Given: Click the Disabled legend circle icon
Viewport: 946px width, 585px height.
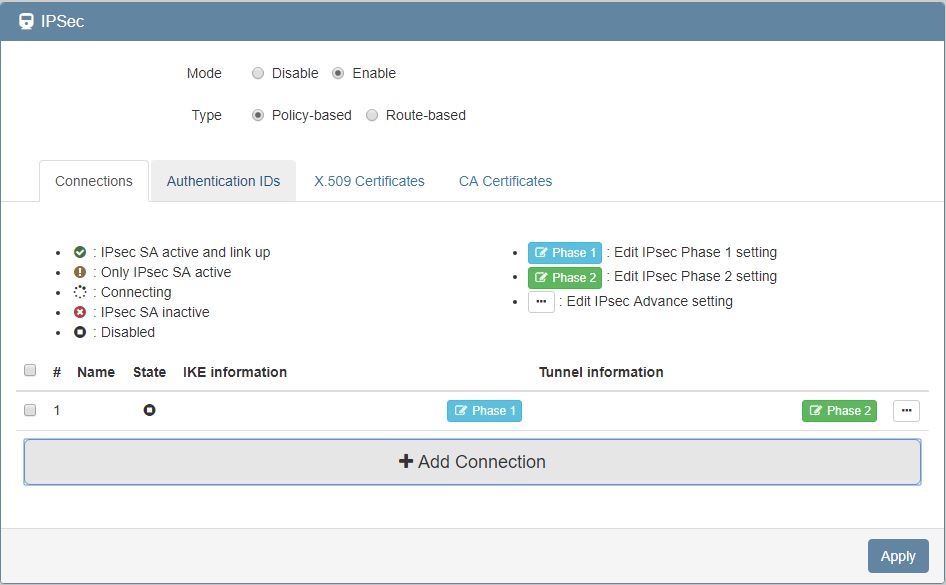Looking at the screenshot, I should point(80,332).
